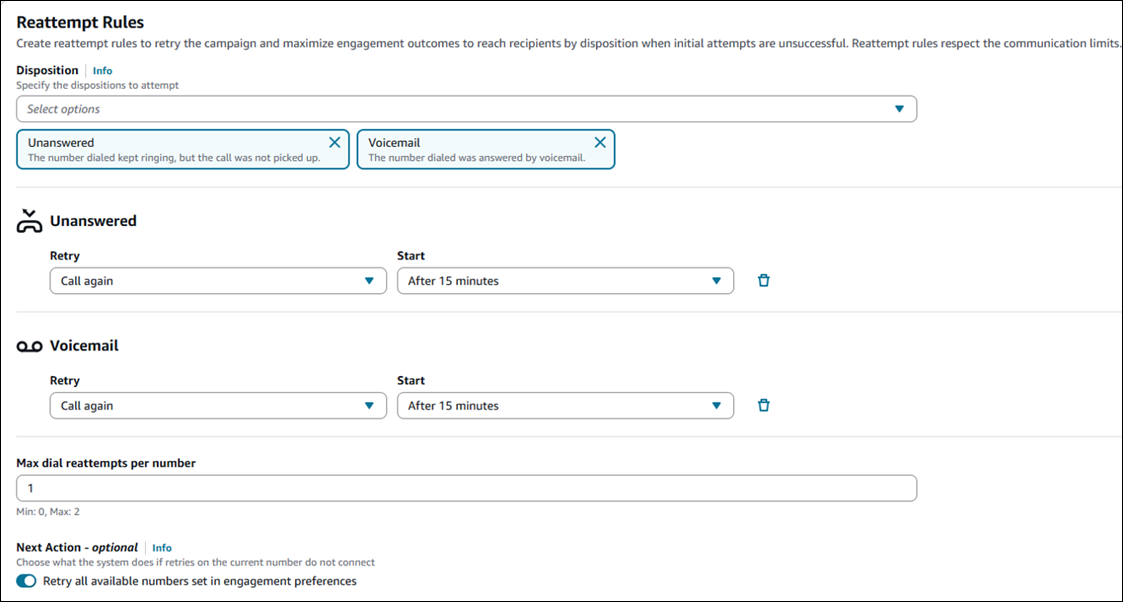
Task: Click the Info link next to Next Action
Action: click(x=161, y=547)
